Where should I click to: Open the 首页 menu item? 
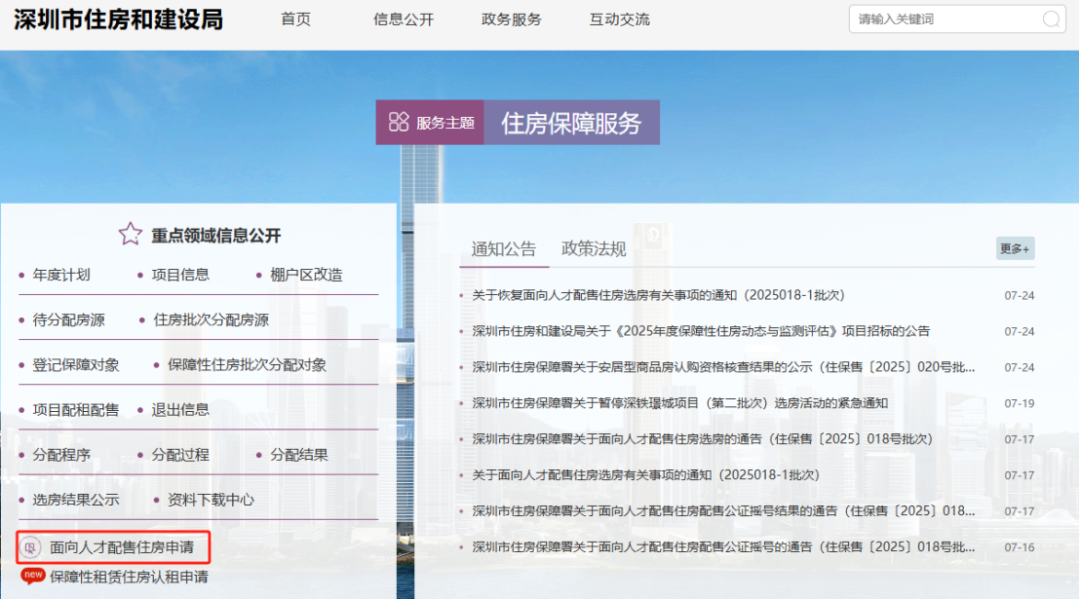tap(296, 19)
